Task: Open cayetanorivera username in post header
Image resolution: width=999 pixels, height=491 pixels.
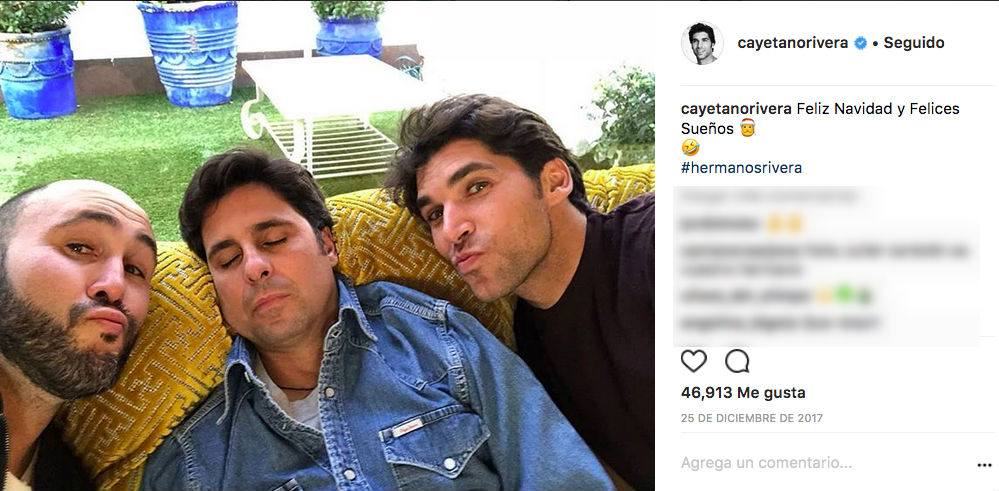Action: click(x=793, y=43)
